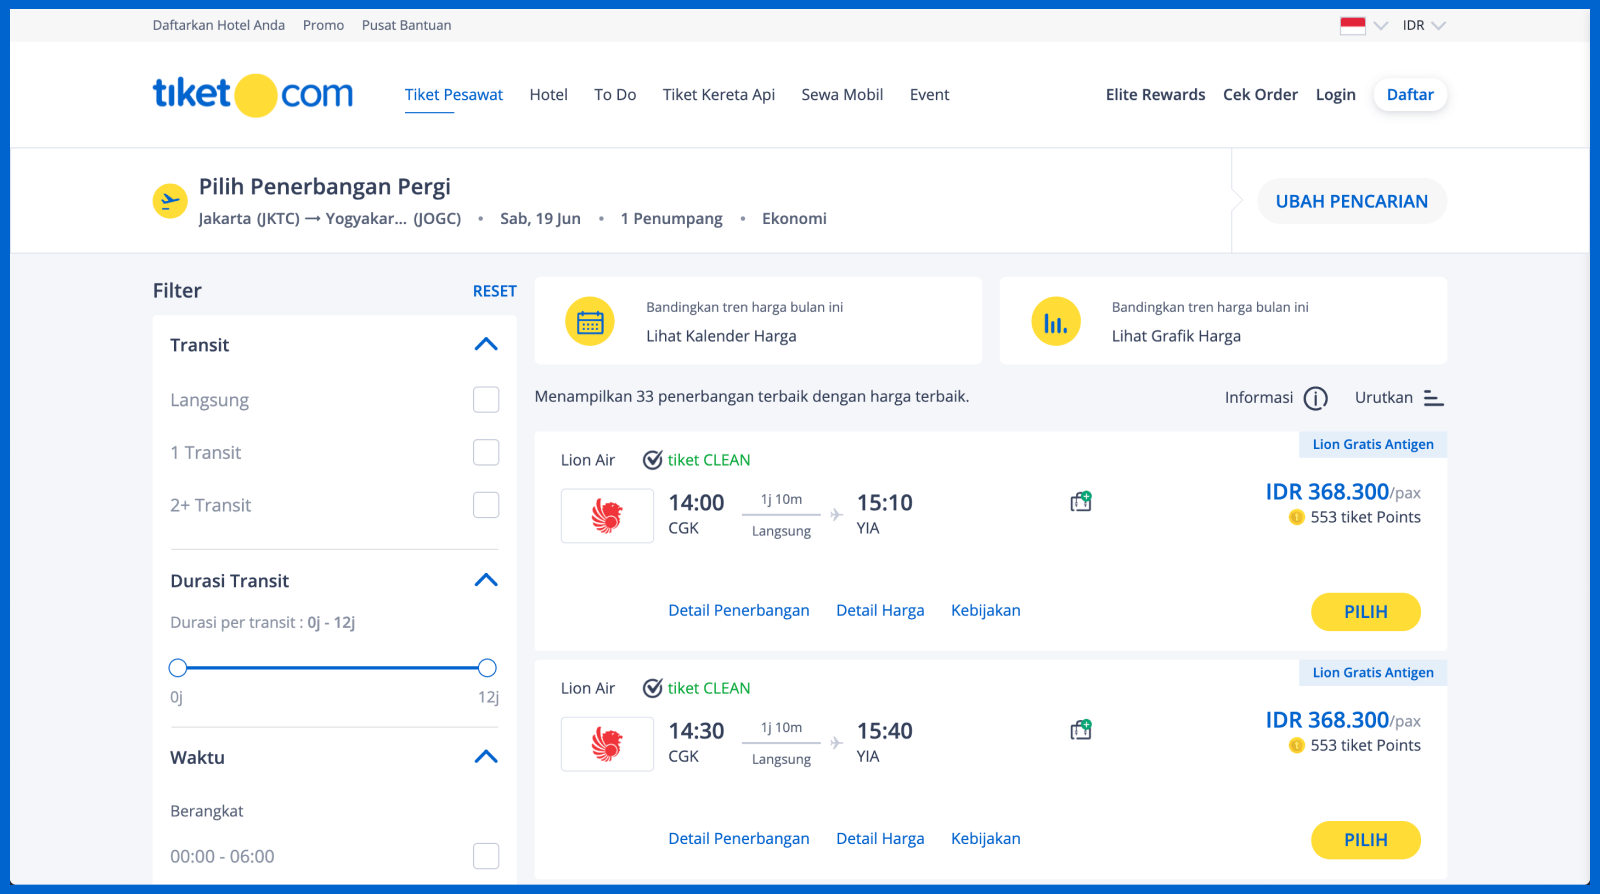The image size is (1600, 894).
Task: Choose PILIH for the 14:00 flight
Action: tap(1365, 612)
